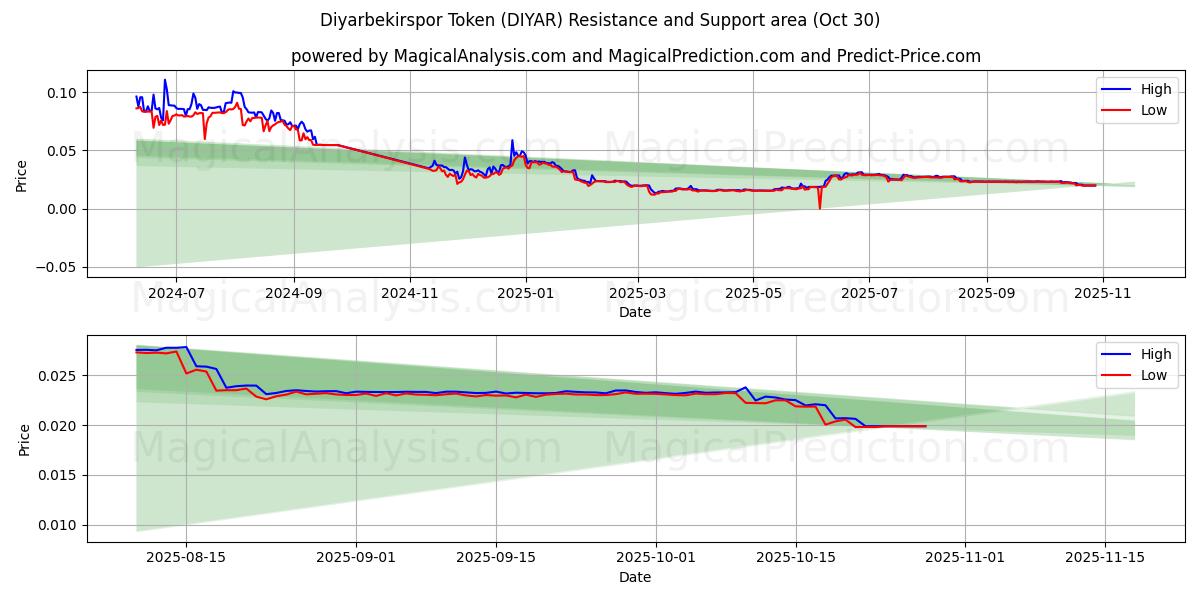The image size is (1200, 600).
Task: Click the 0.010 price tick on bottom chart
Action: coord(58,526)
